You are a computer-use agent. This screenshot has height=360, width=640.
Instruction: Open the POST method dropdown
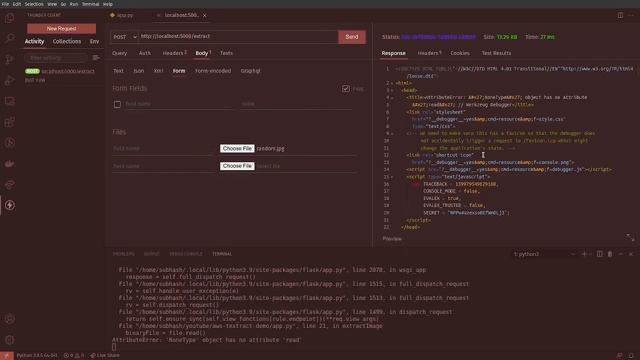tap(124, 37)
